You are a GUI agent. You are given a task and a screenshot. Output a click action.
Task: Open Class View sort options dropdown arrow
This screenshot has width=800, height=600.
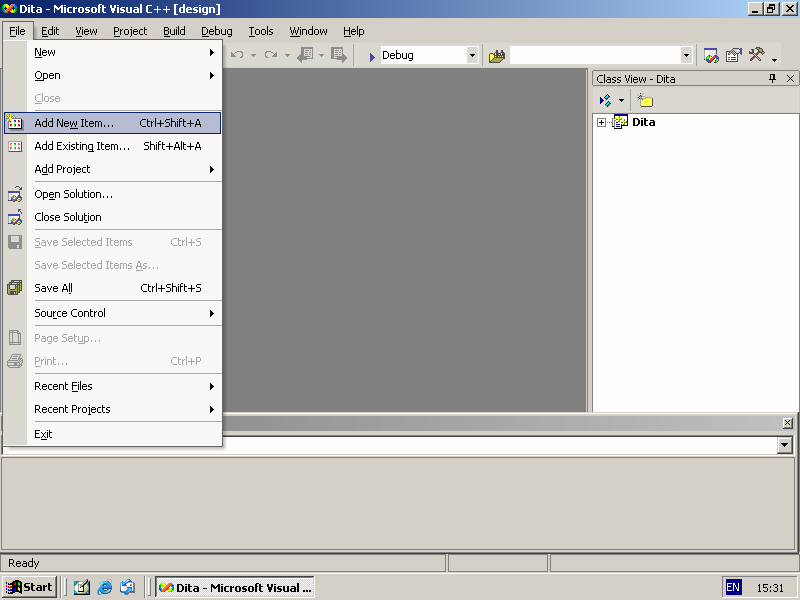point(621,101)
